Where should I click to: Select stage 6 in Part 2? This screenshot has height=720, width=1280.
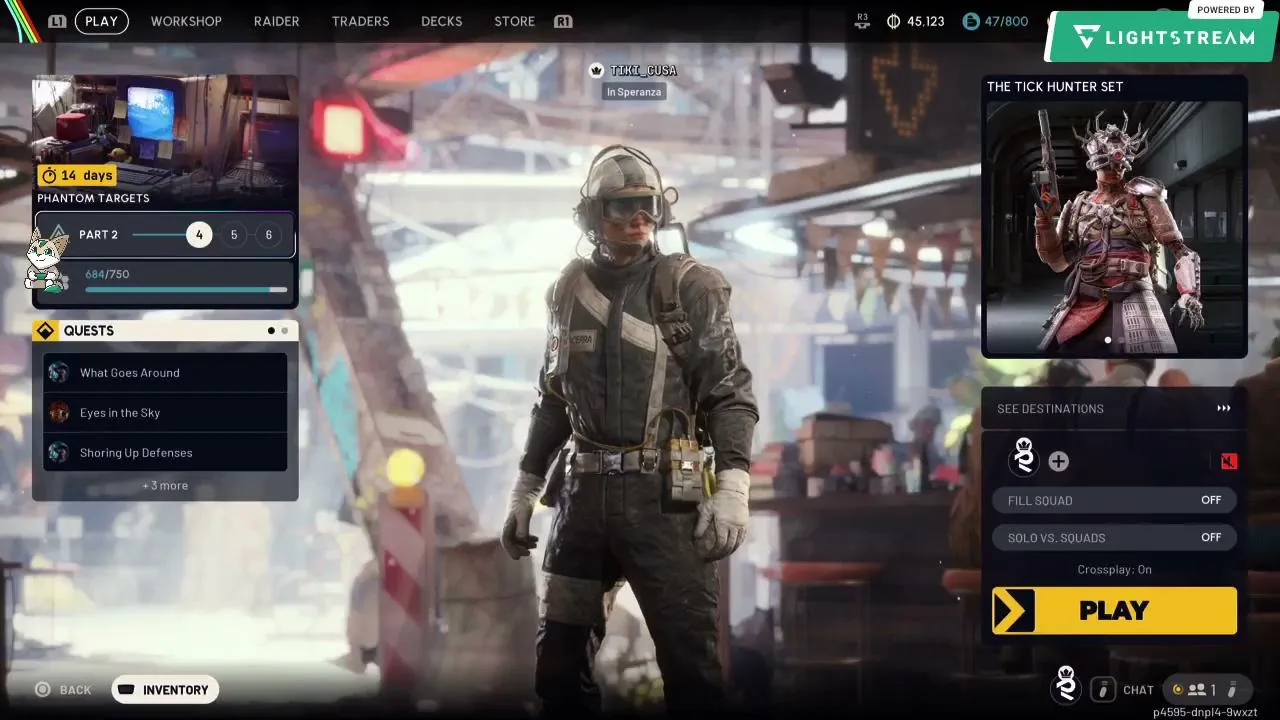tap(268, 235)
